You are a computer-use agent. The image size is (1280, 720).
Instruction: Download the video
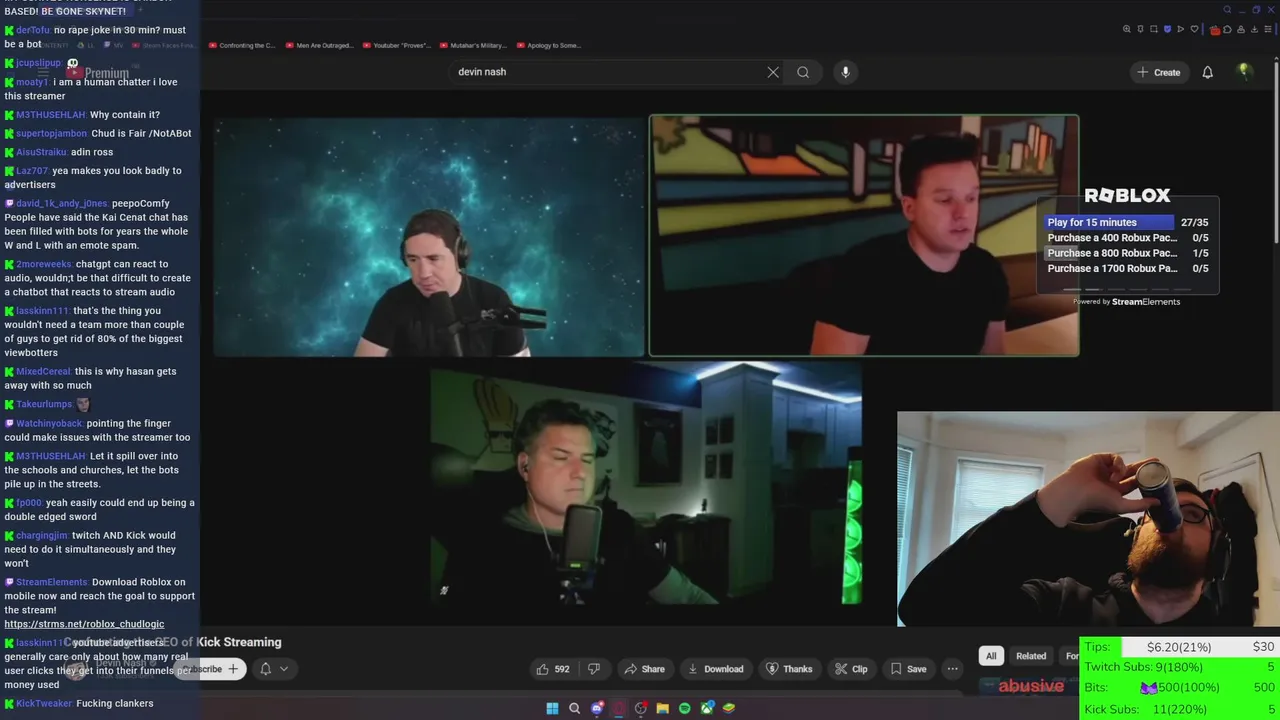tap(715, 669)
